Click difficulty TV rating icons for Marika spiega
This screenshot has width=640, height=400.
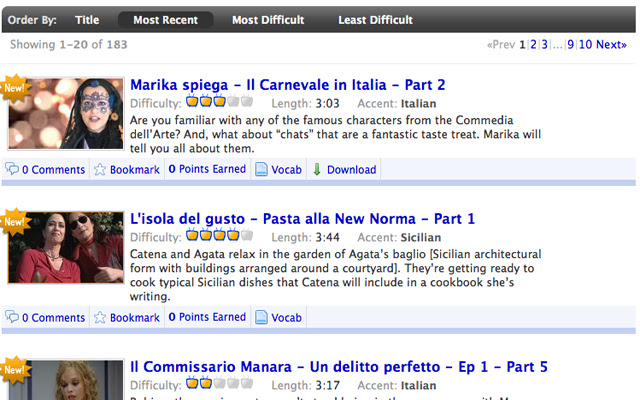(x=220, y=101)
